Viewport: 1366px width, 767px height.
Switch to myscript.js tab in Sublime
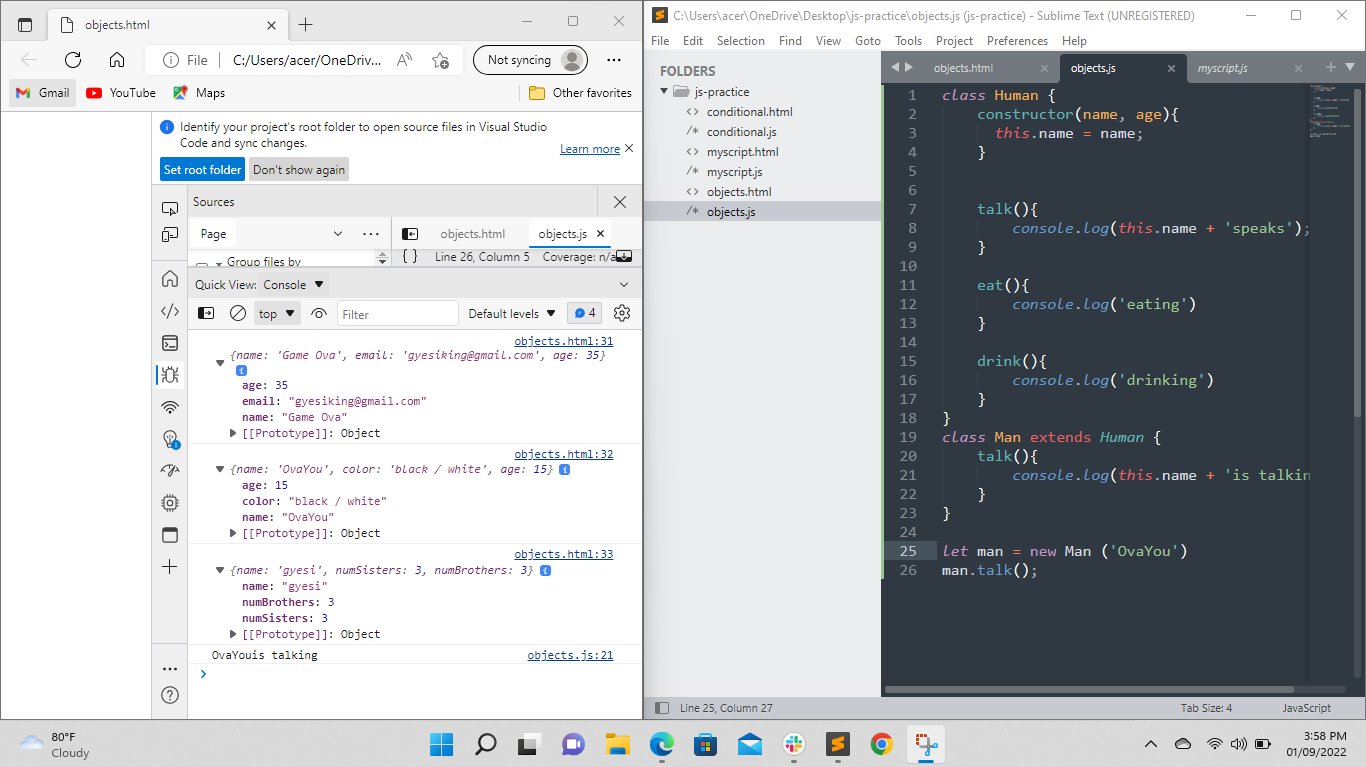1222,68
